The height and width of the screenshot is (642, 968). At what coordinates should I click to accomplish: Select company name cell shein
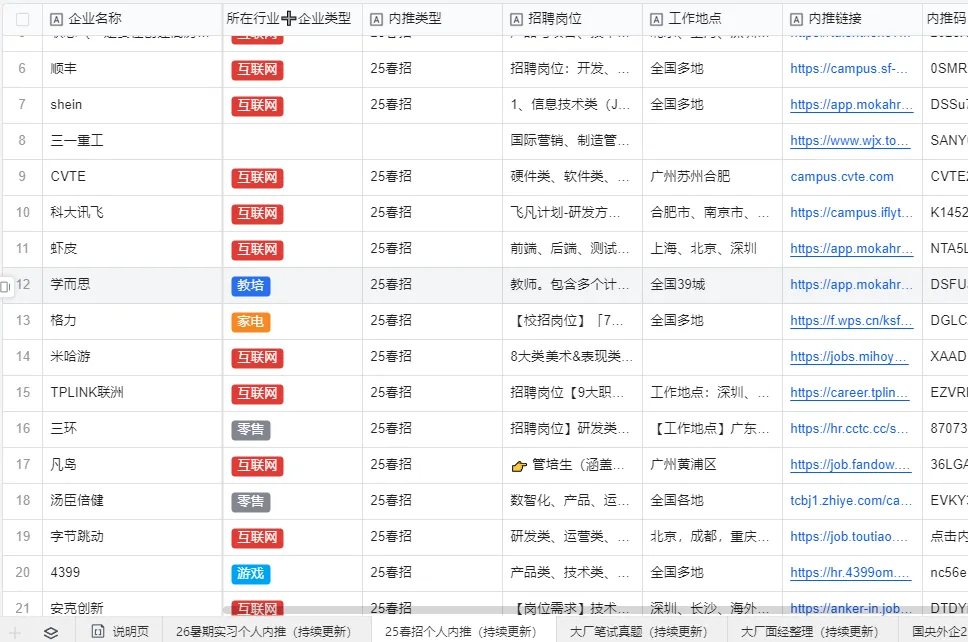132,105
